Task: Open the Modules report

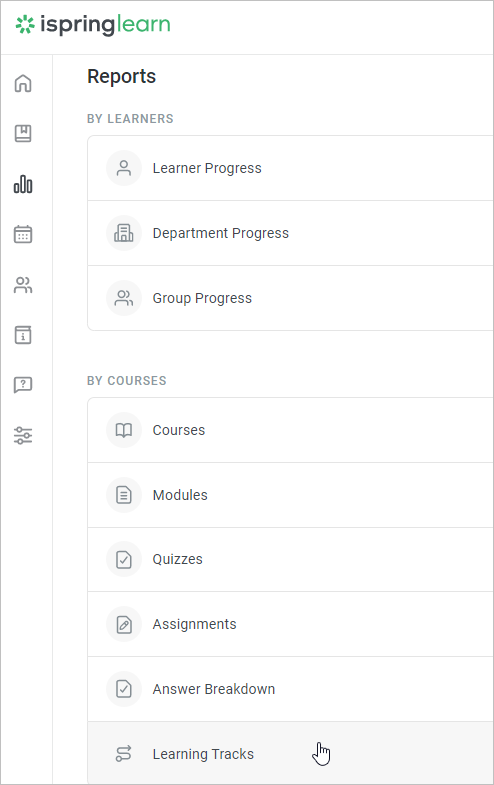Action: (x=291, y=495)
